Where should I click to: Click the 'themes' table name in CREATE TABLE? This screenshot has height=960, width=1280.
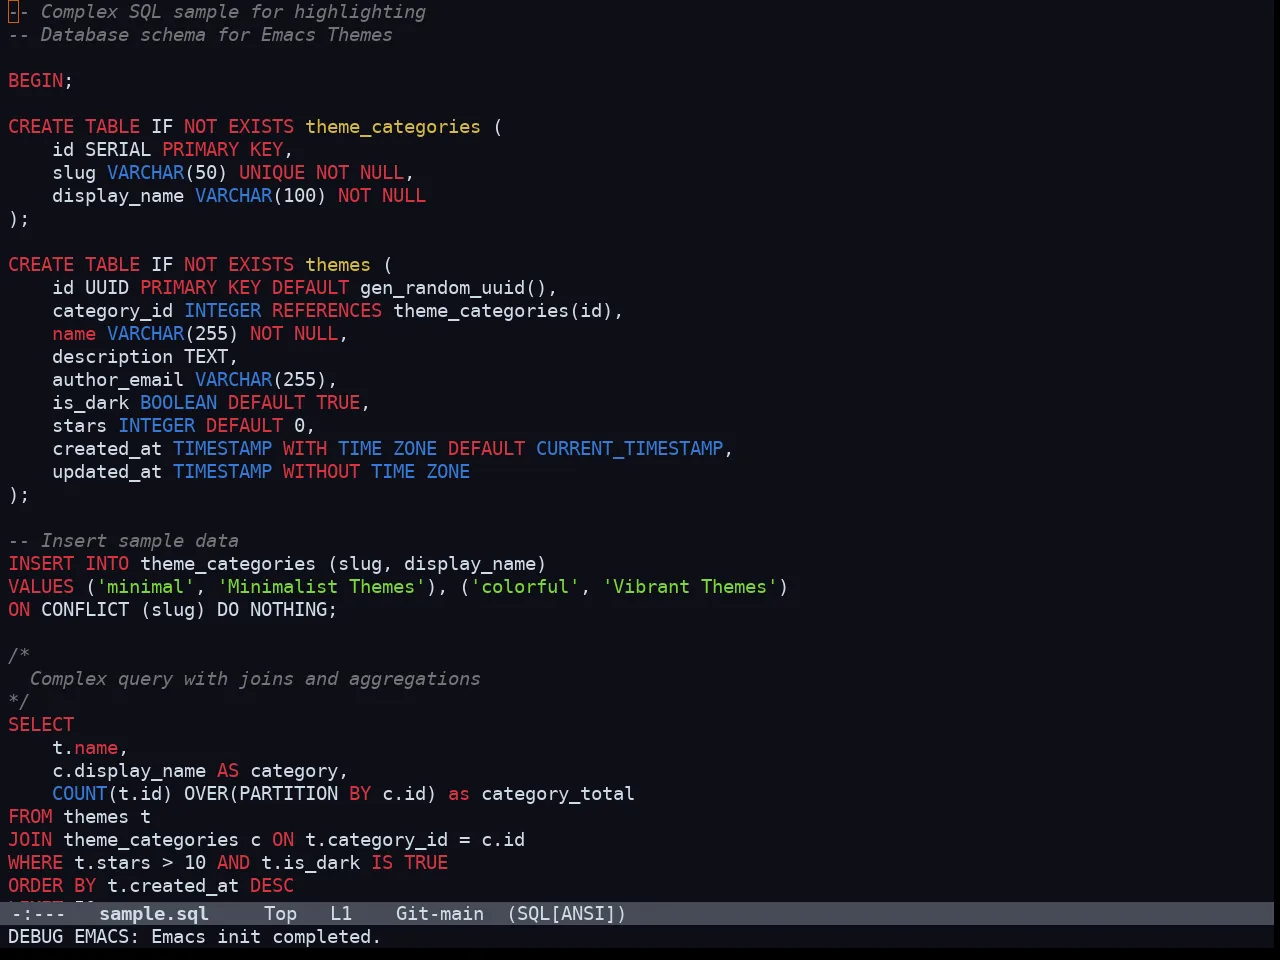click(x=338, y=265)
